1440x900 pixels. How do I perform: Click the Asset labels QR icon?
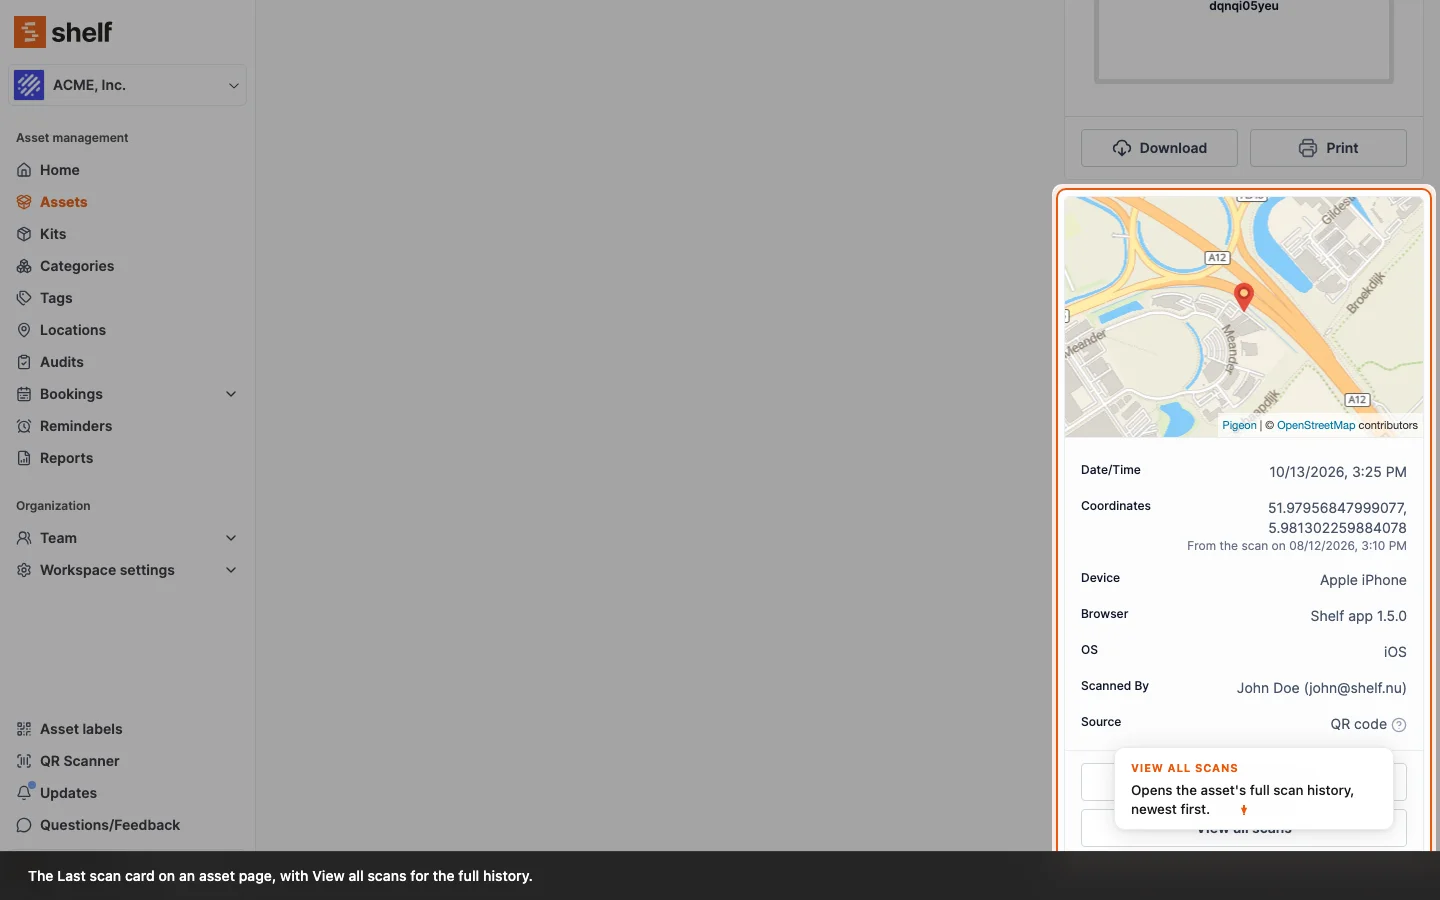[24, 729]
